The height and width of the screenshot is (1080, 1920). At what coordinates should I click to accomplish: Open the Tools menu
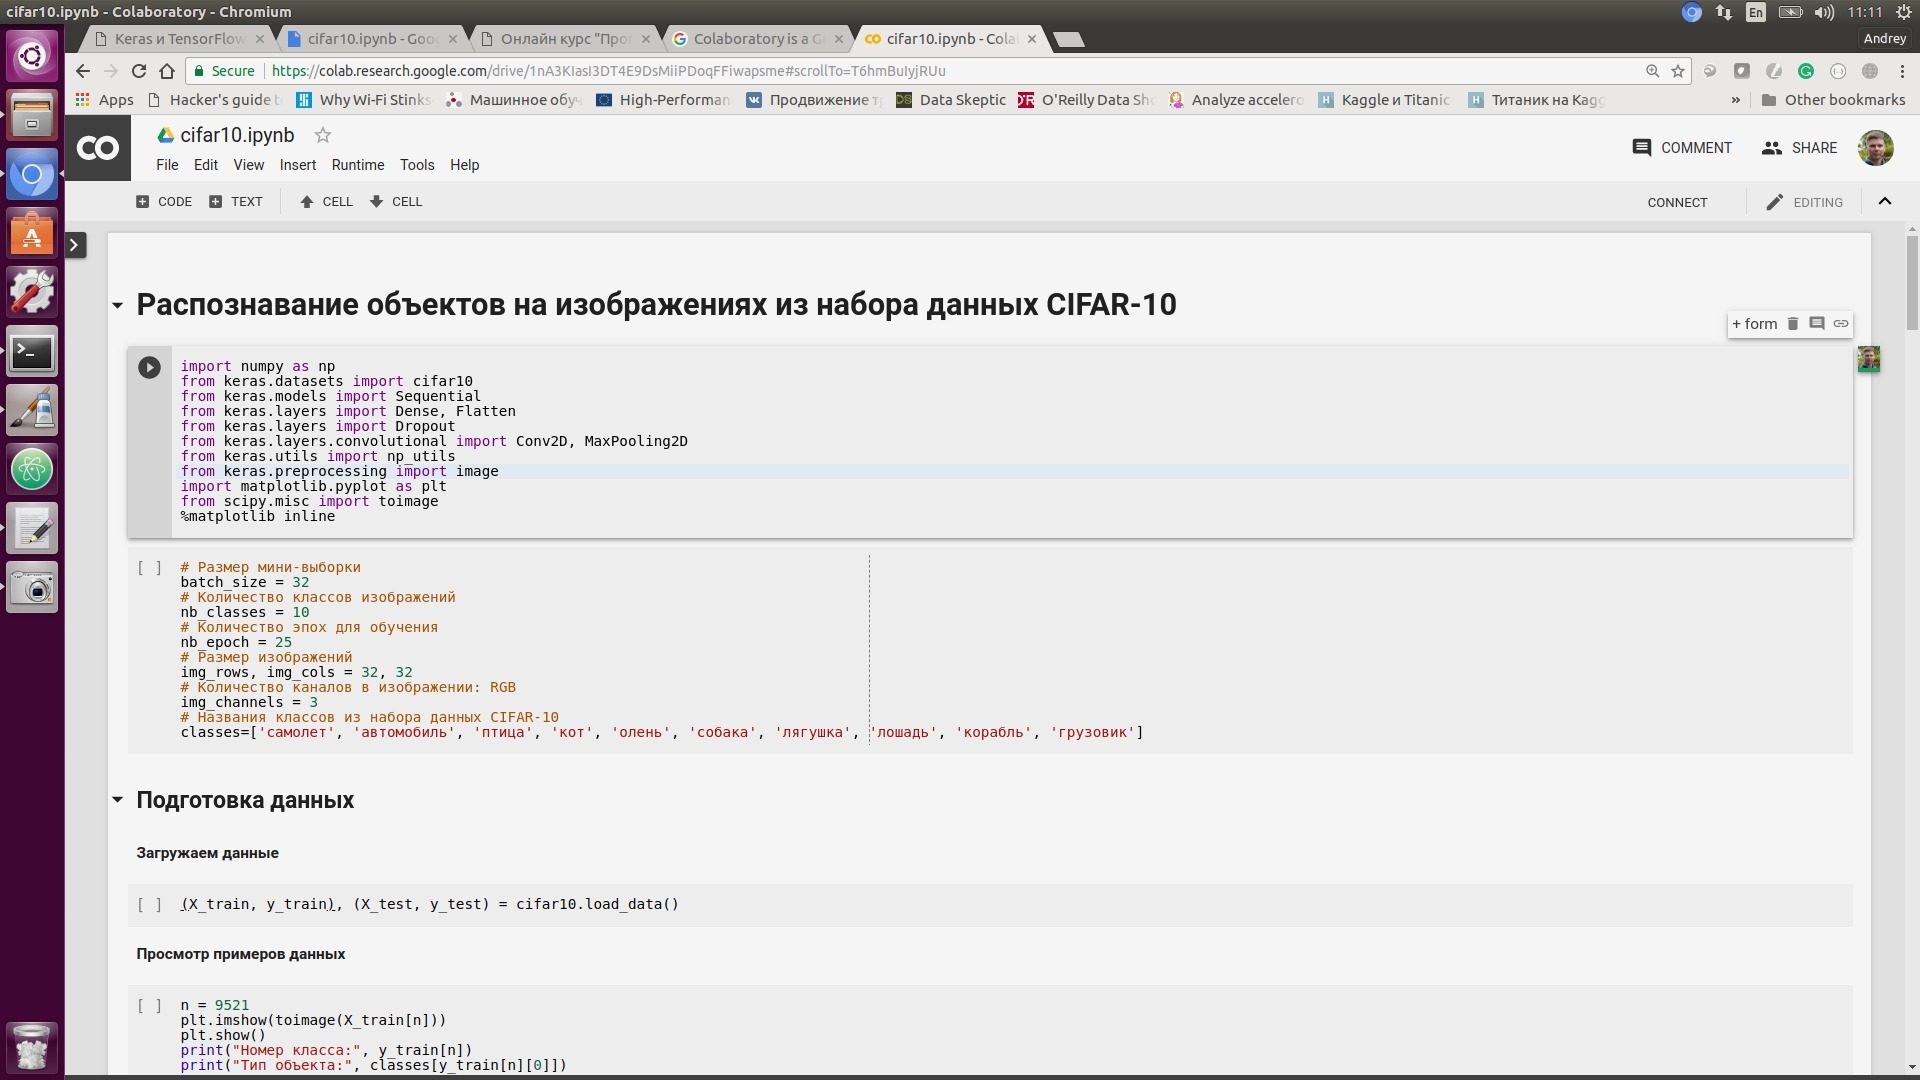click(x=416, y=165)
